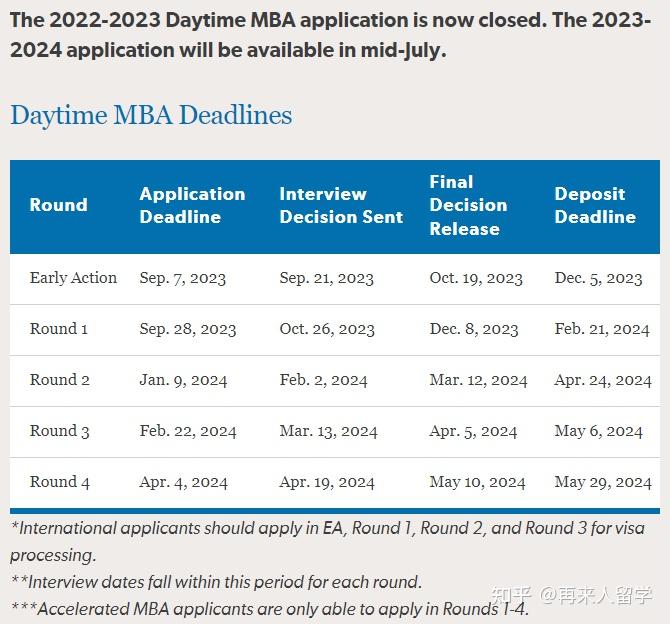Click the Daytime MBA Deadlines heading

[x=151, y=115]
